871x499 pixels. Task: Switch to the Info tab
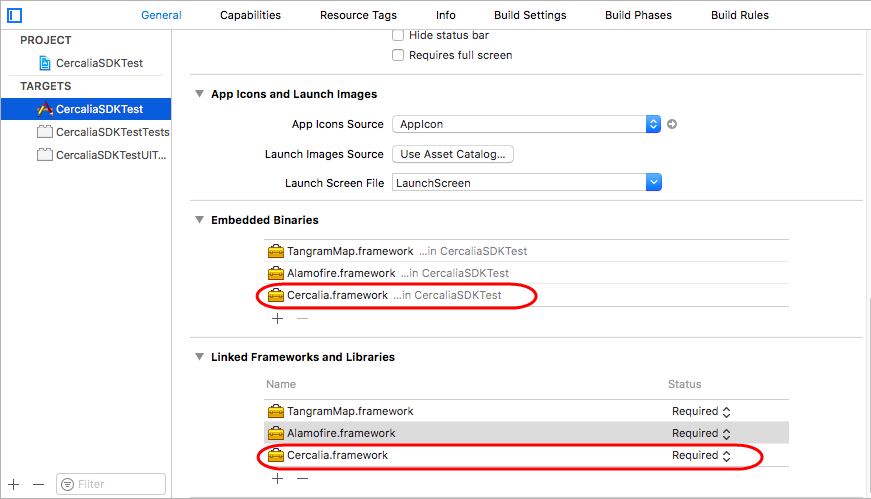coord(445,15)
